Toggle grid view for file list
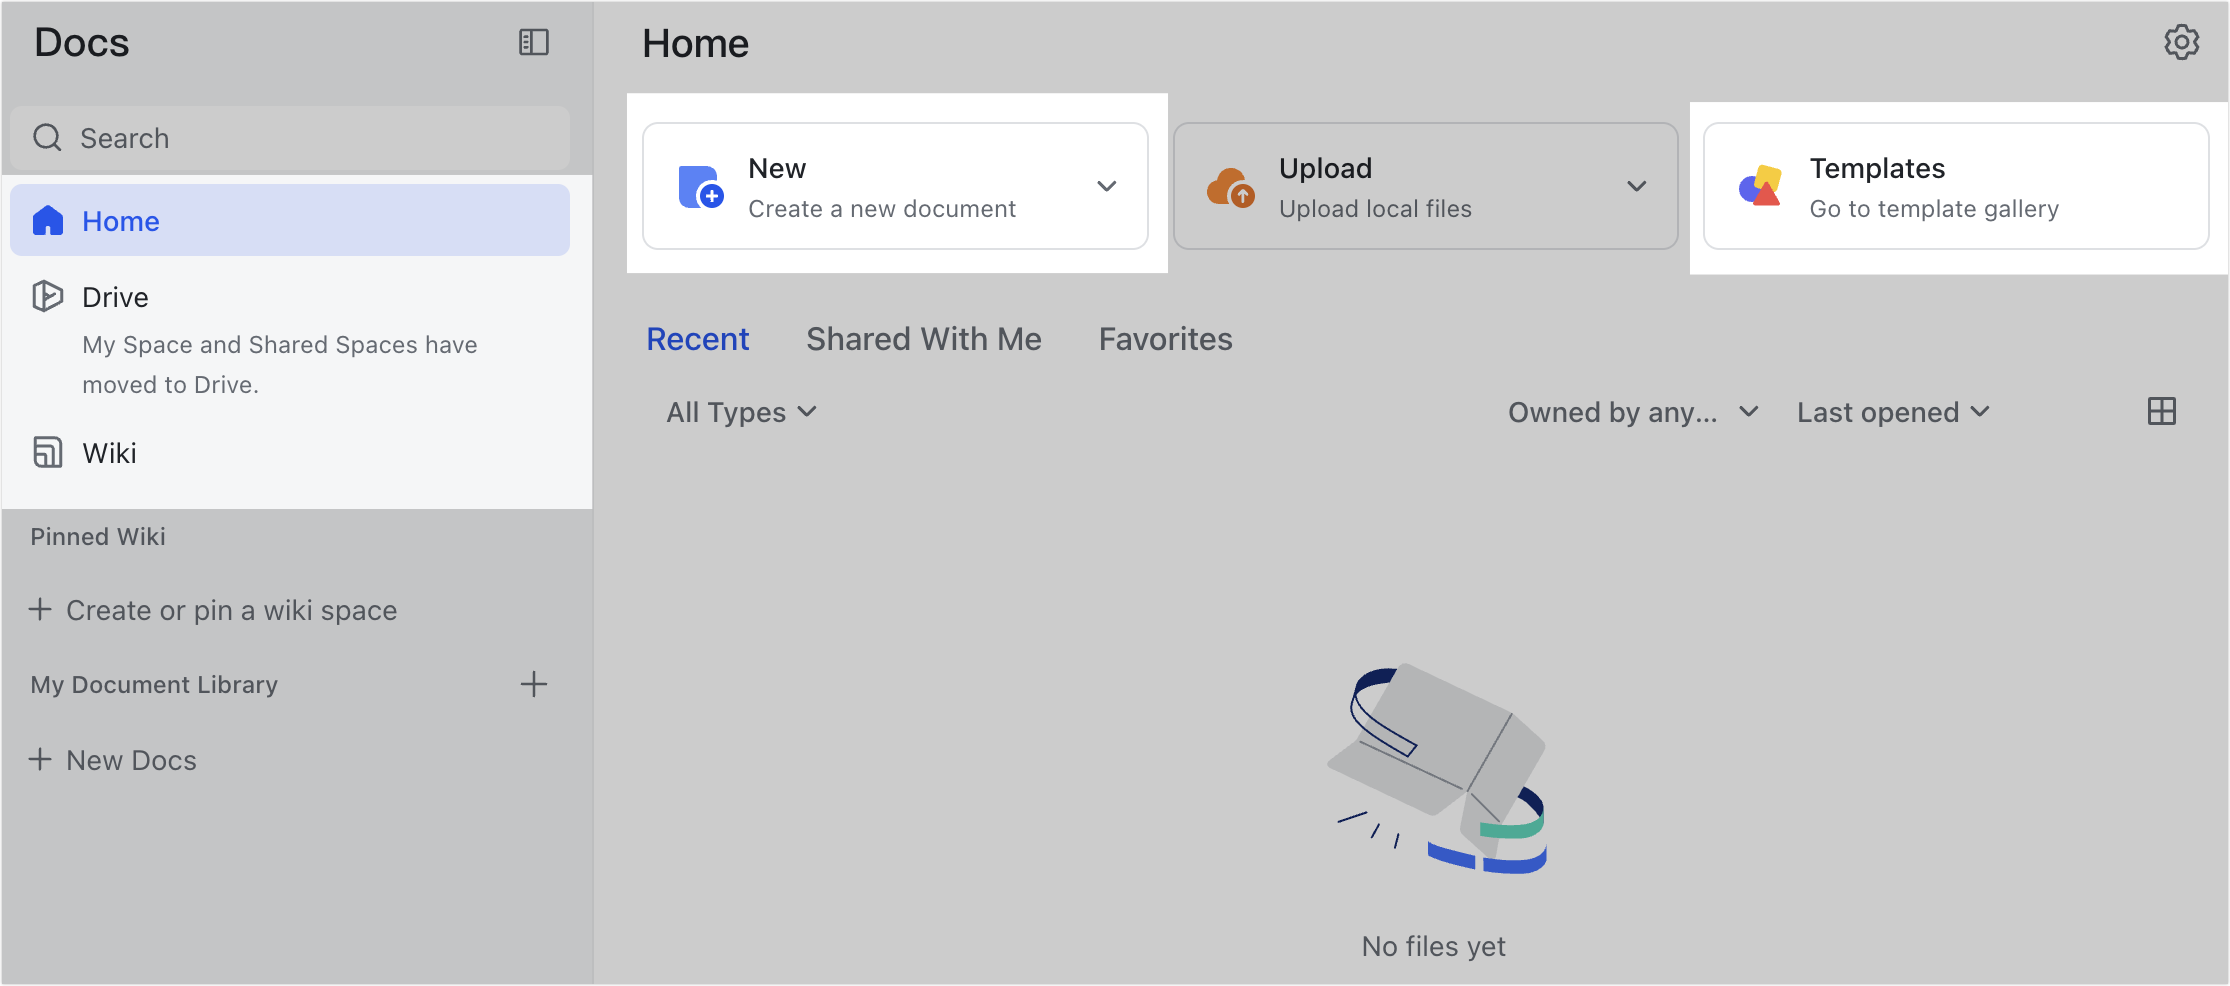This screenshot has height=986, width=2230. point(2162,411)
